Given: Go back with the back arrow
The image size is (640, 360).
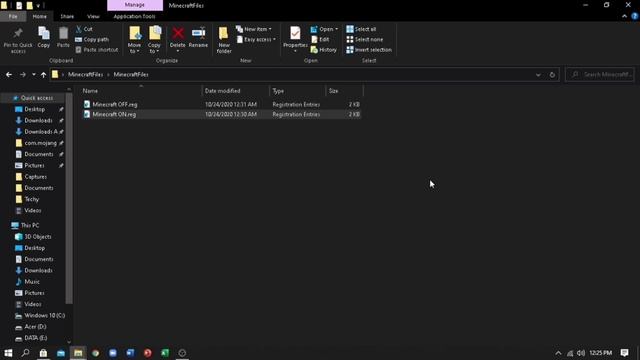Looking at the screenshot, I should point(9,75).
